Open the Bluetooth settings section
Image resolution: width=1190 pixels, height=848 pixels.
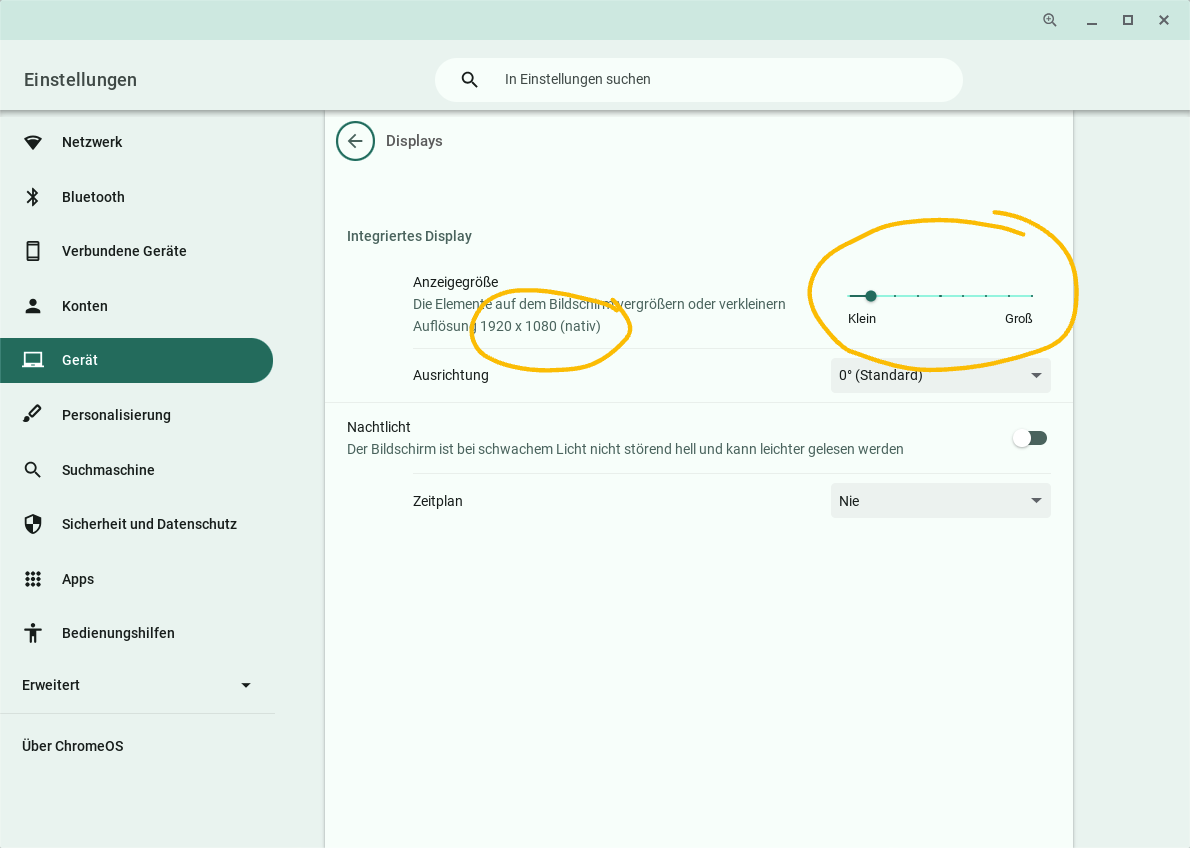(x=137, y=197)
